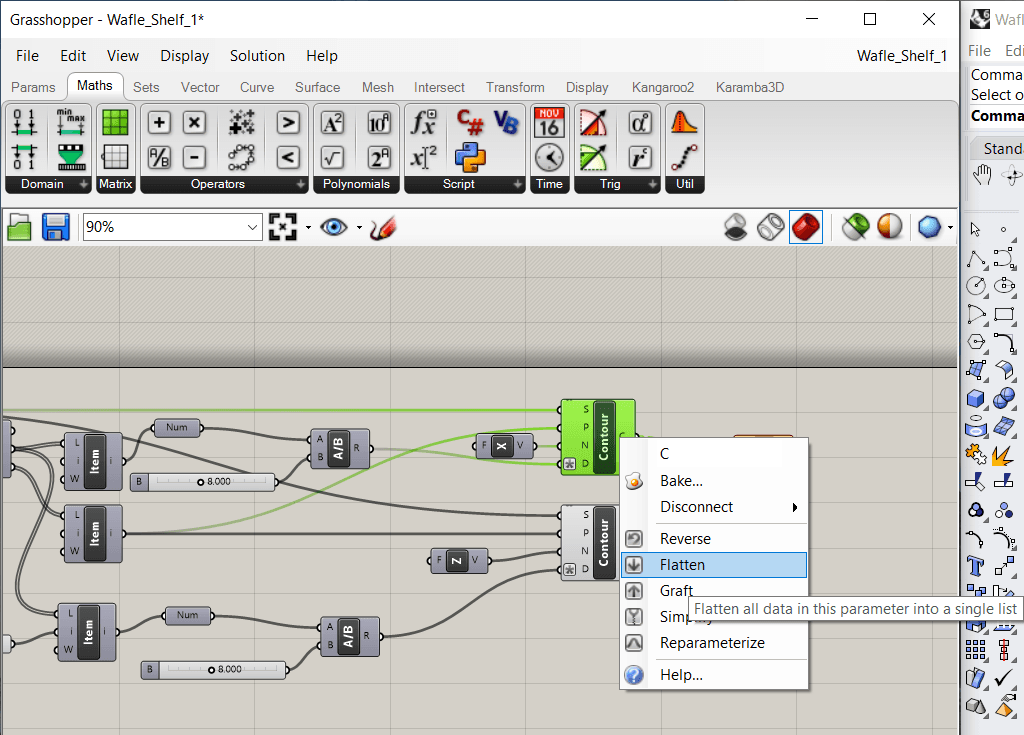Select the Python script component icon

pos(470,157)
